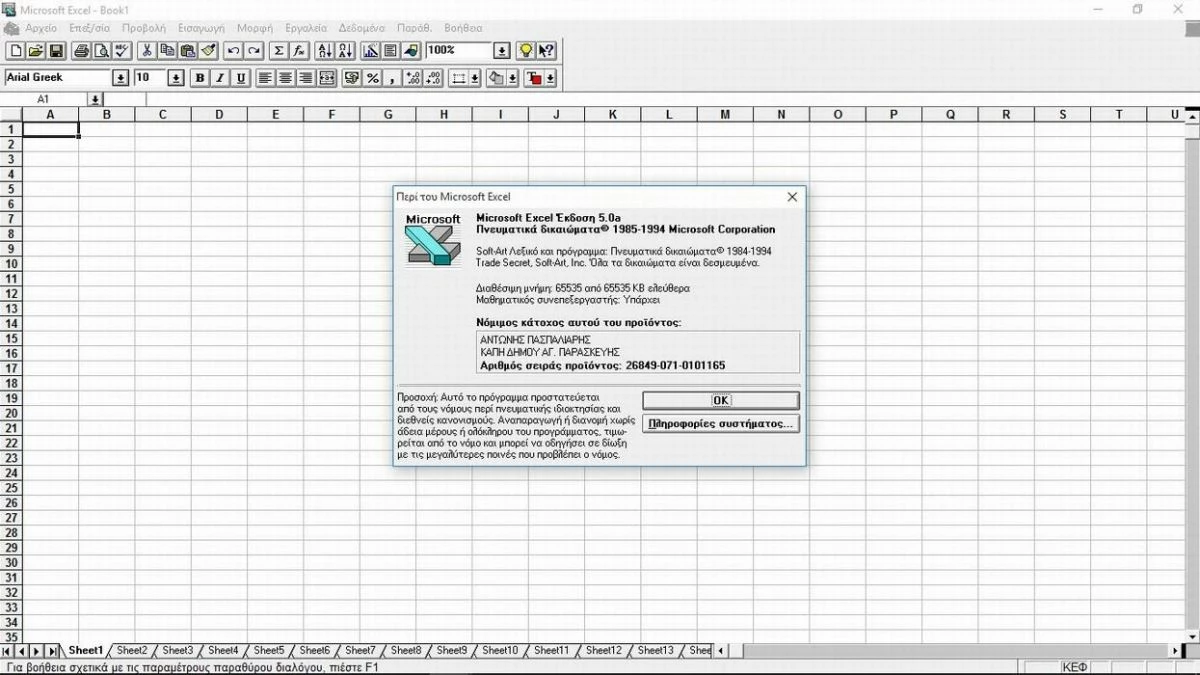The width and height of the screenshot is (1200, 675).
Task: Toggle bold formatting
Action: pyautogui.click(x=199, y=77)
